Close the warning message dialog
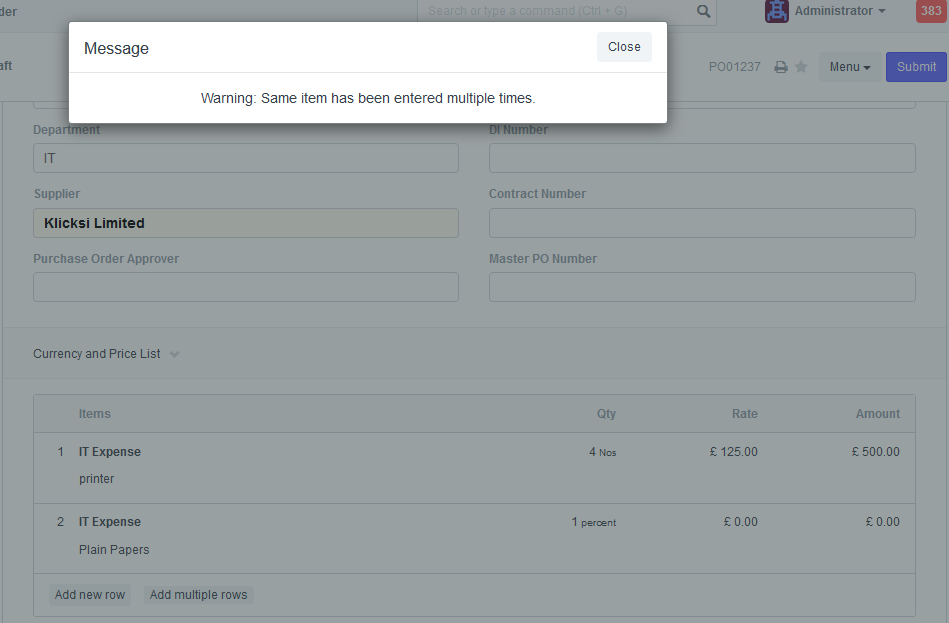 pos(624,47)
